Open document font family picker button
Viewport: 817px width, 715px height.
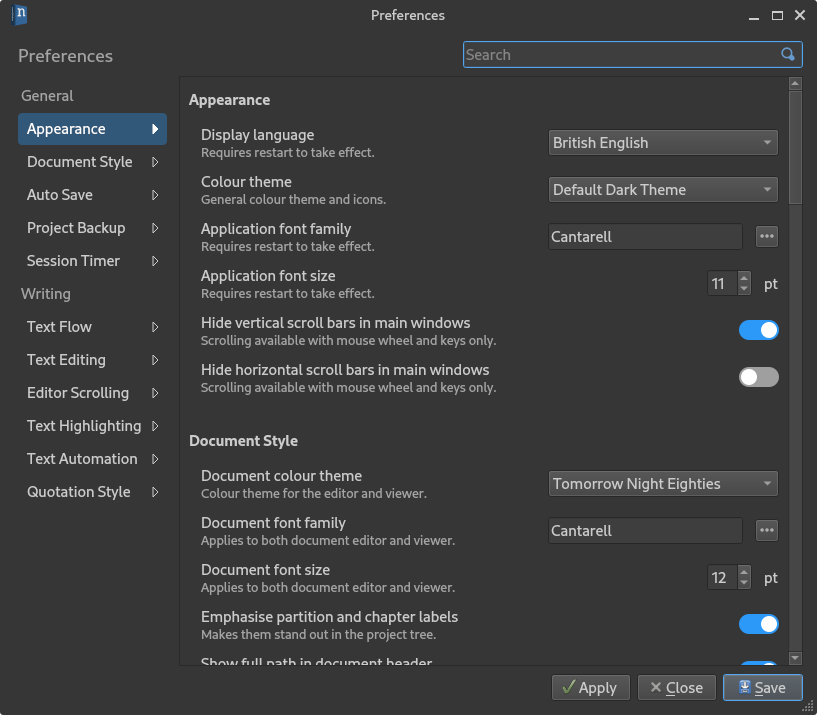tap(766, 531)
